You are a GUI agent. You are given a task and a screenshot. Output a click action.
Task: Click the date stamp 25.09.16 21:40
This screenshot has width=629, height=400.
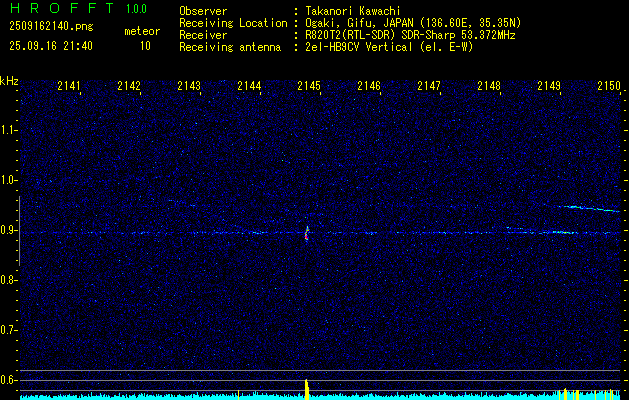click(51, 46)
